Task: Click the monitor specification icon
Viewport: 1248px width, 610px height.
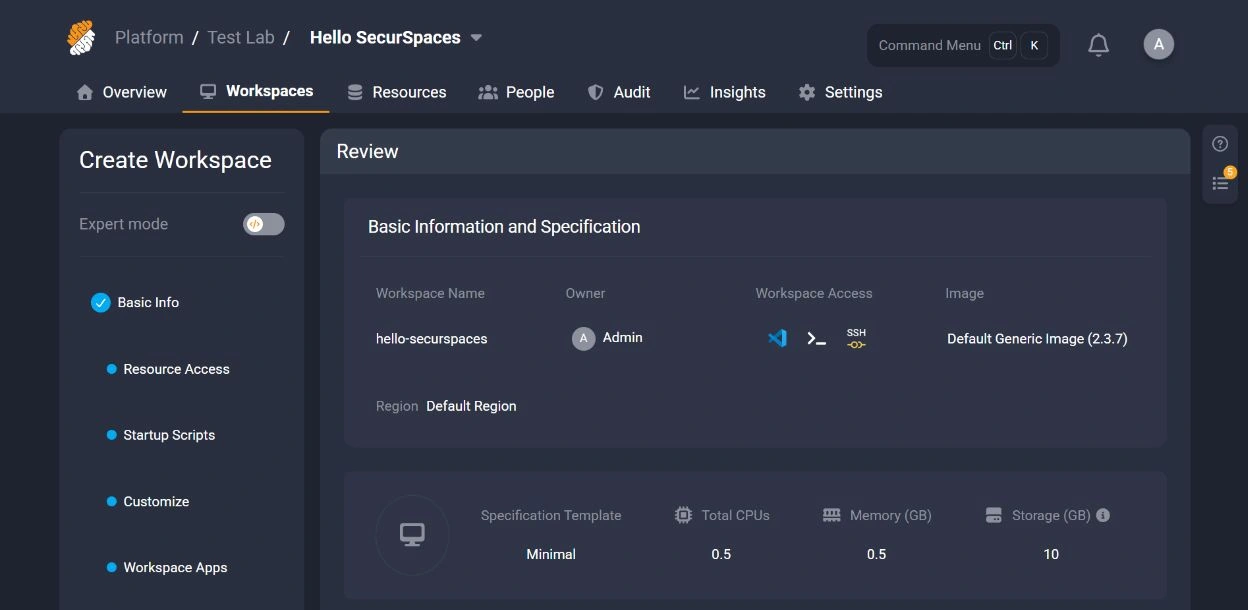Action: coord(412,535)
